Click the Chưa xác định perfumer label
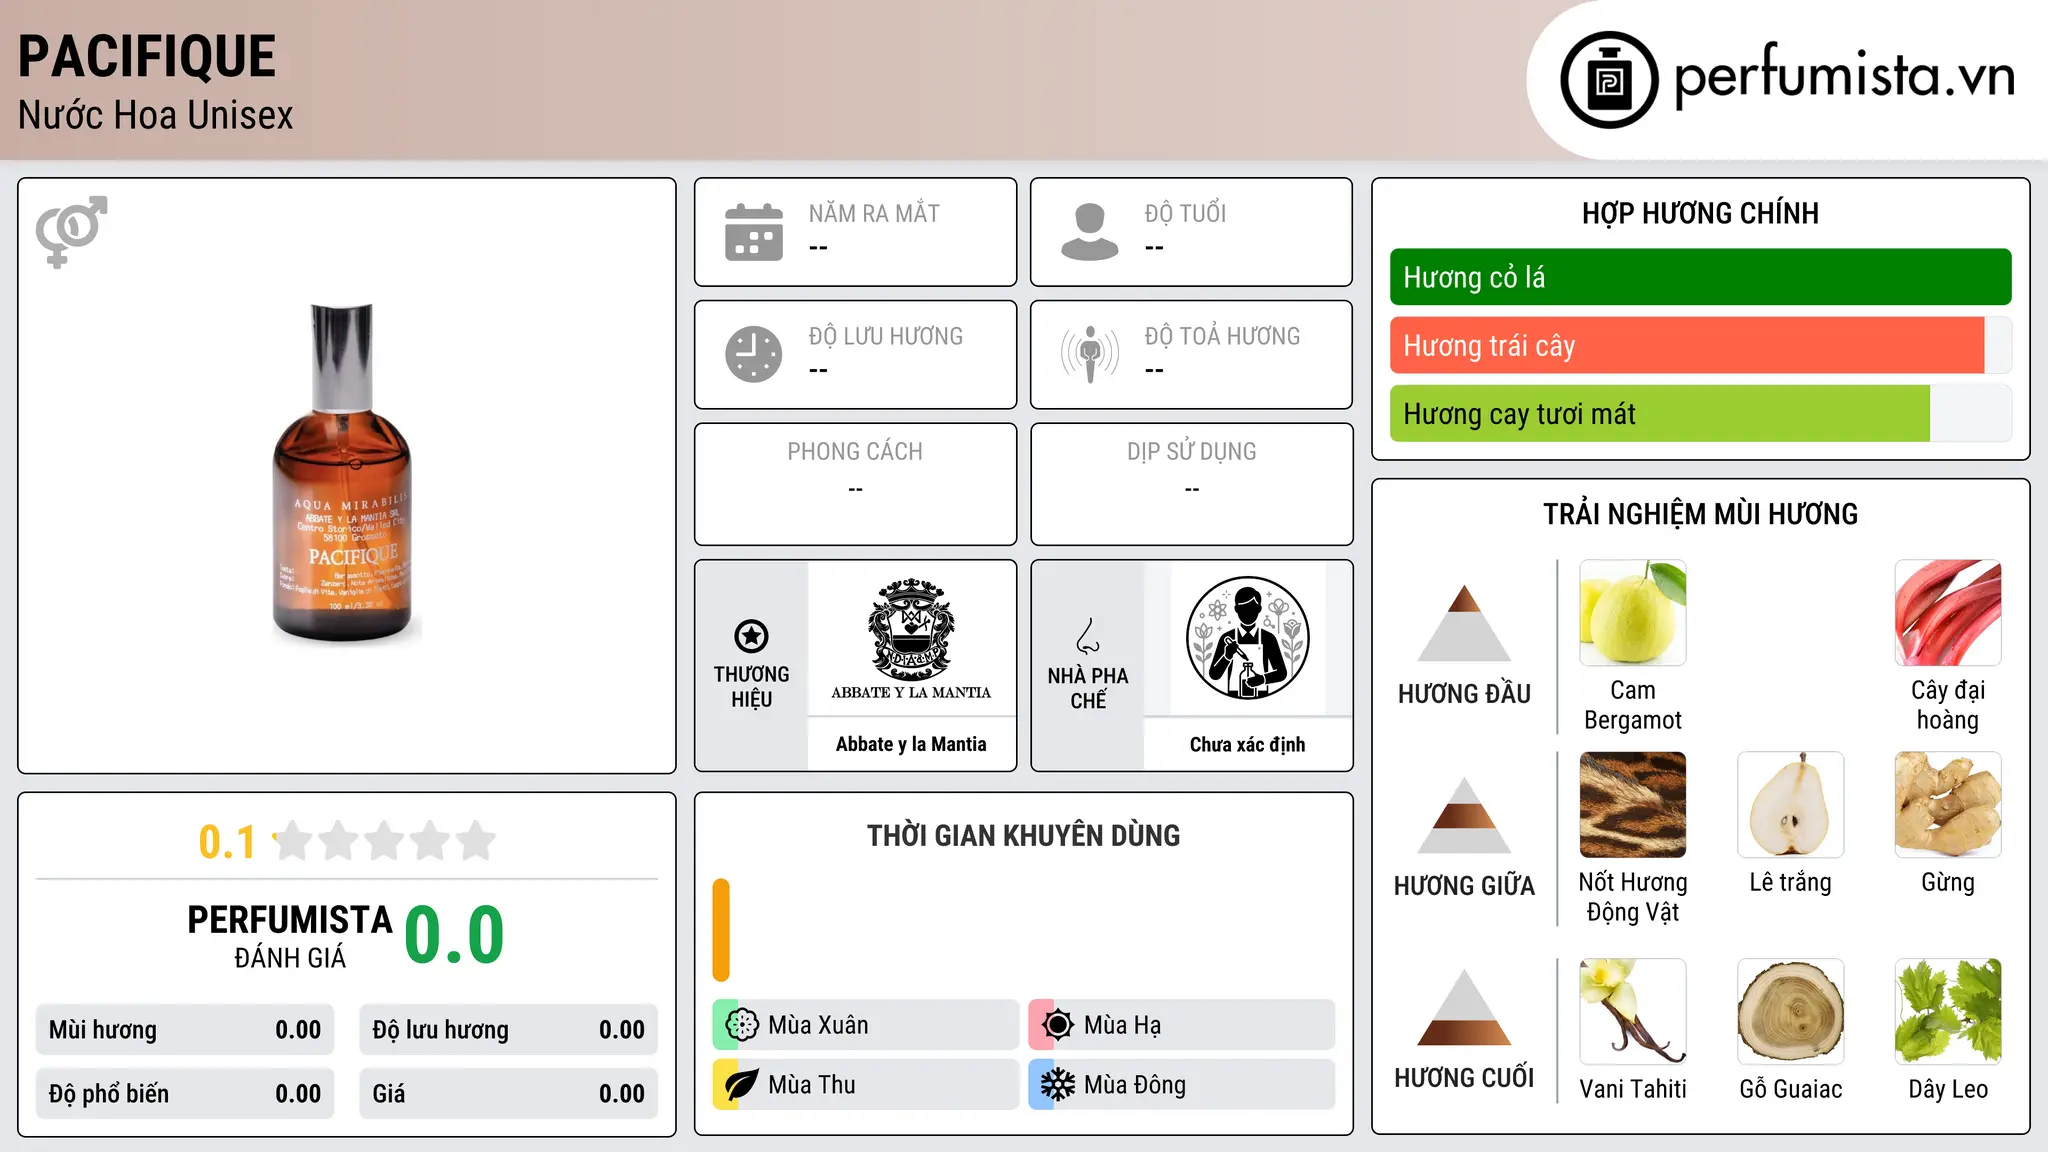This screenshot has width=2048, height=1152. point(1247,744)
